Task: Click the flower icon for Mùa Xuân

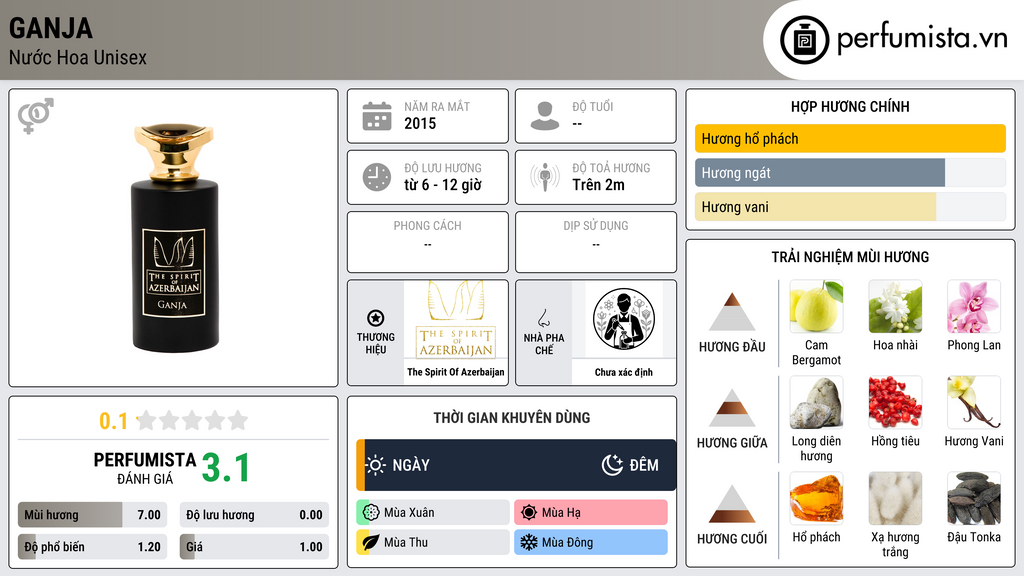Action: (371, 513)
